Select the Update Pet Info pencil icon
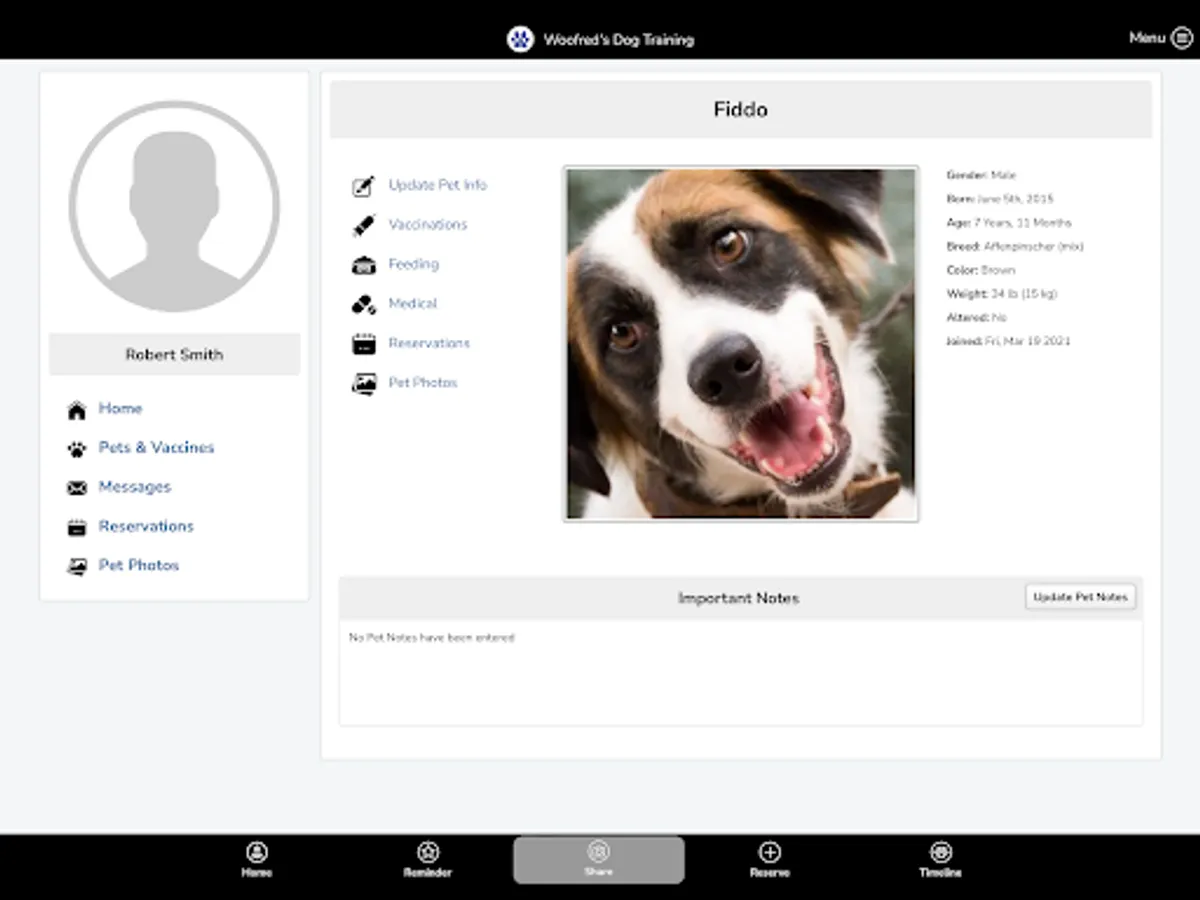The image size is (1200, 900). point(362,185)
